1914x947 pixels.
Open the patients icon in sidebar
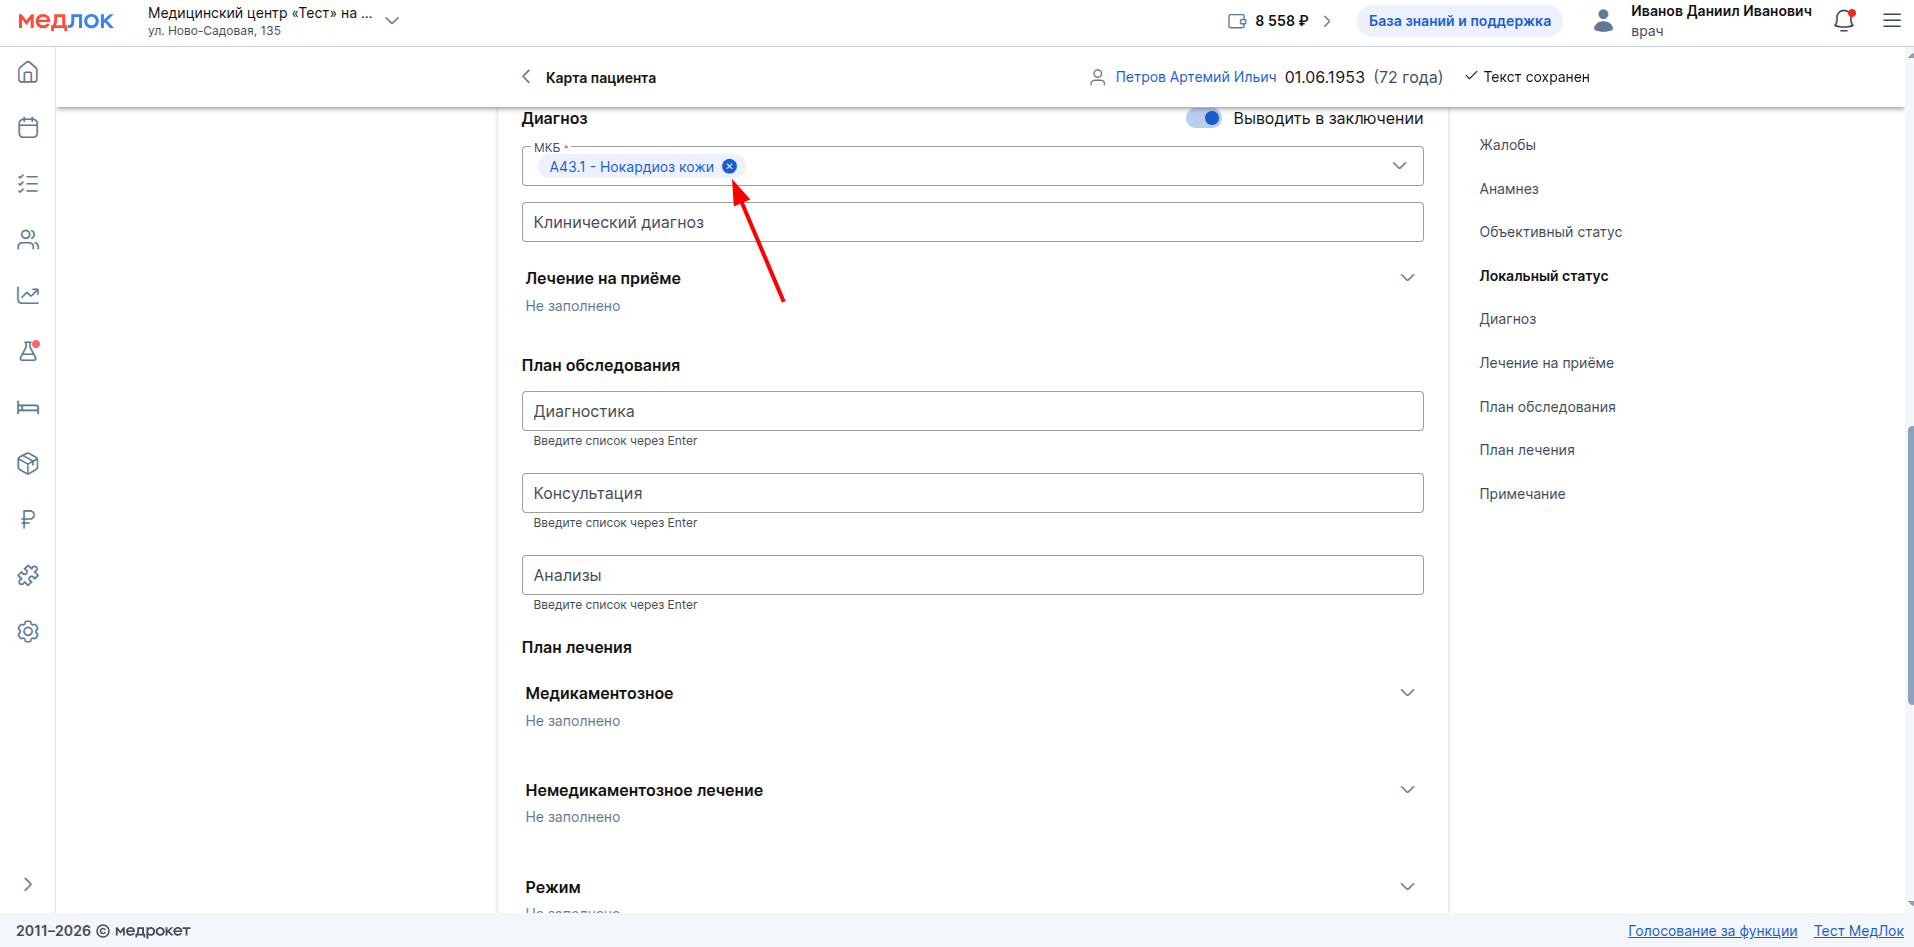[x=28, y=240]
